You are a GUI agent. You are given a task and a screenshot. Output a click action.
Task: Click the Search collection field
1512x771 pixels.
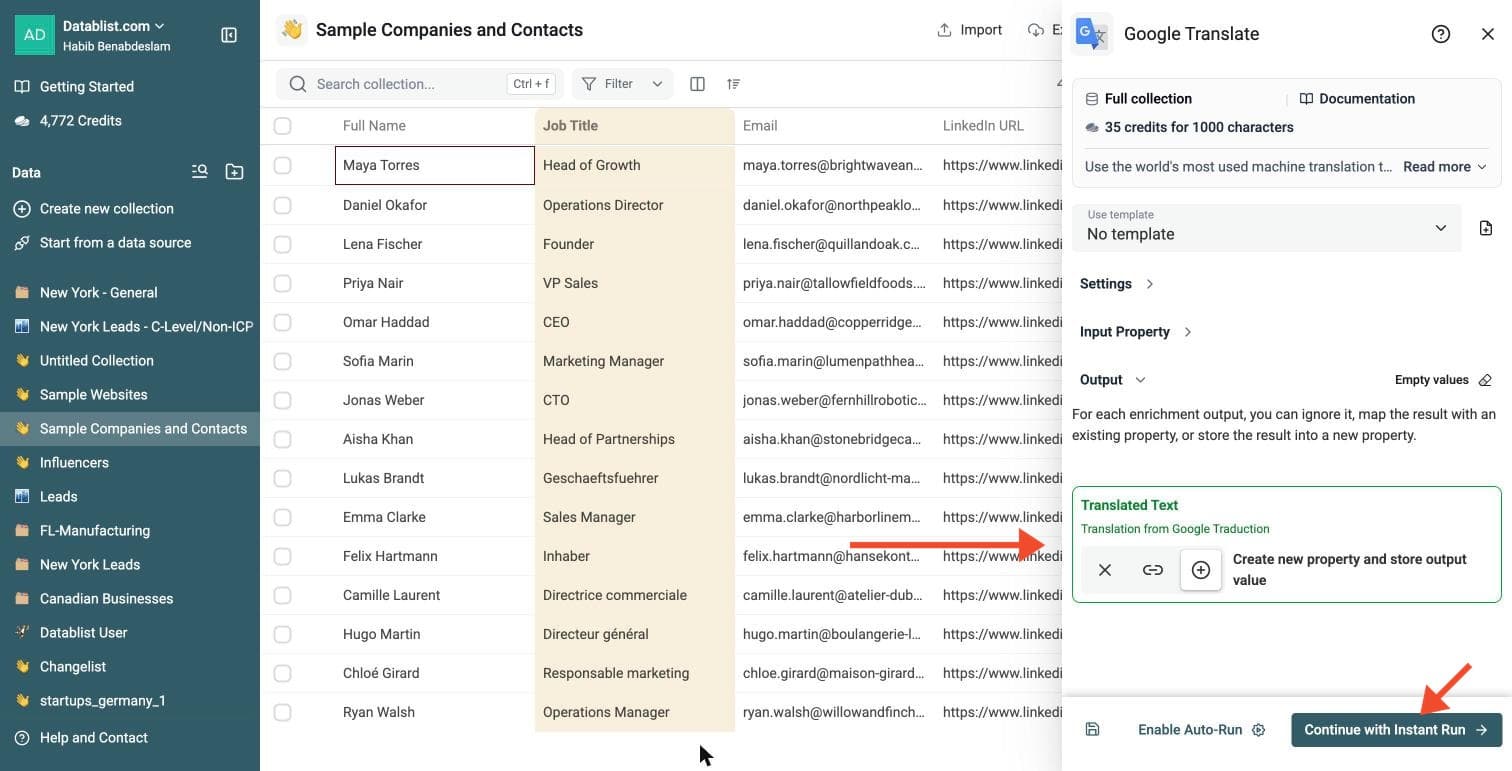[x=420, y=84]
